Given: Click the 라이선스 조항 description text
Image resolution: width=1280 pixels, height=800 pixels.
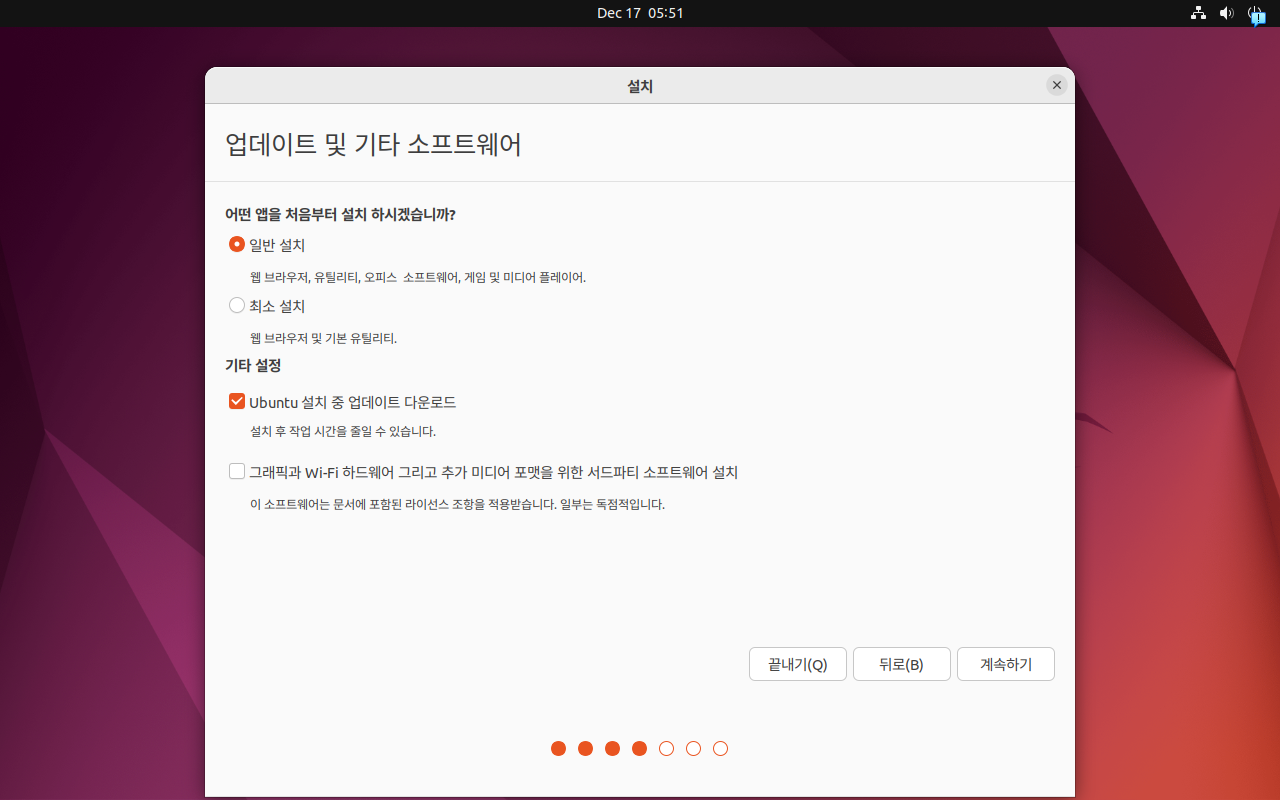Looking at the screenshot, I should pos(457,505).
